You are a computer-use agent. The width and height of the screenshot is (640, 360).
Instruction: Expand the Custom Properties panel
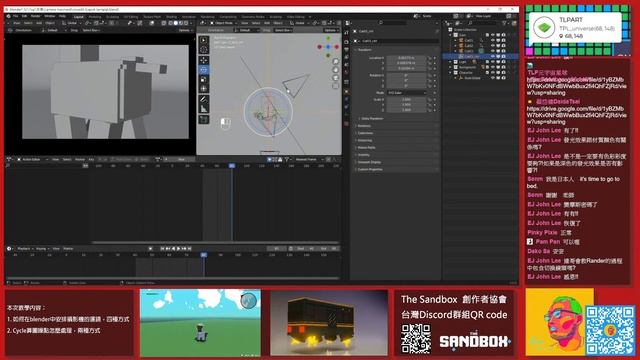tap(369, 169)
